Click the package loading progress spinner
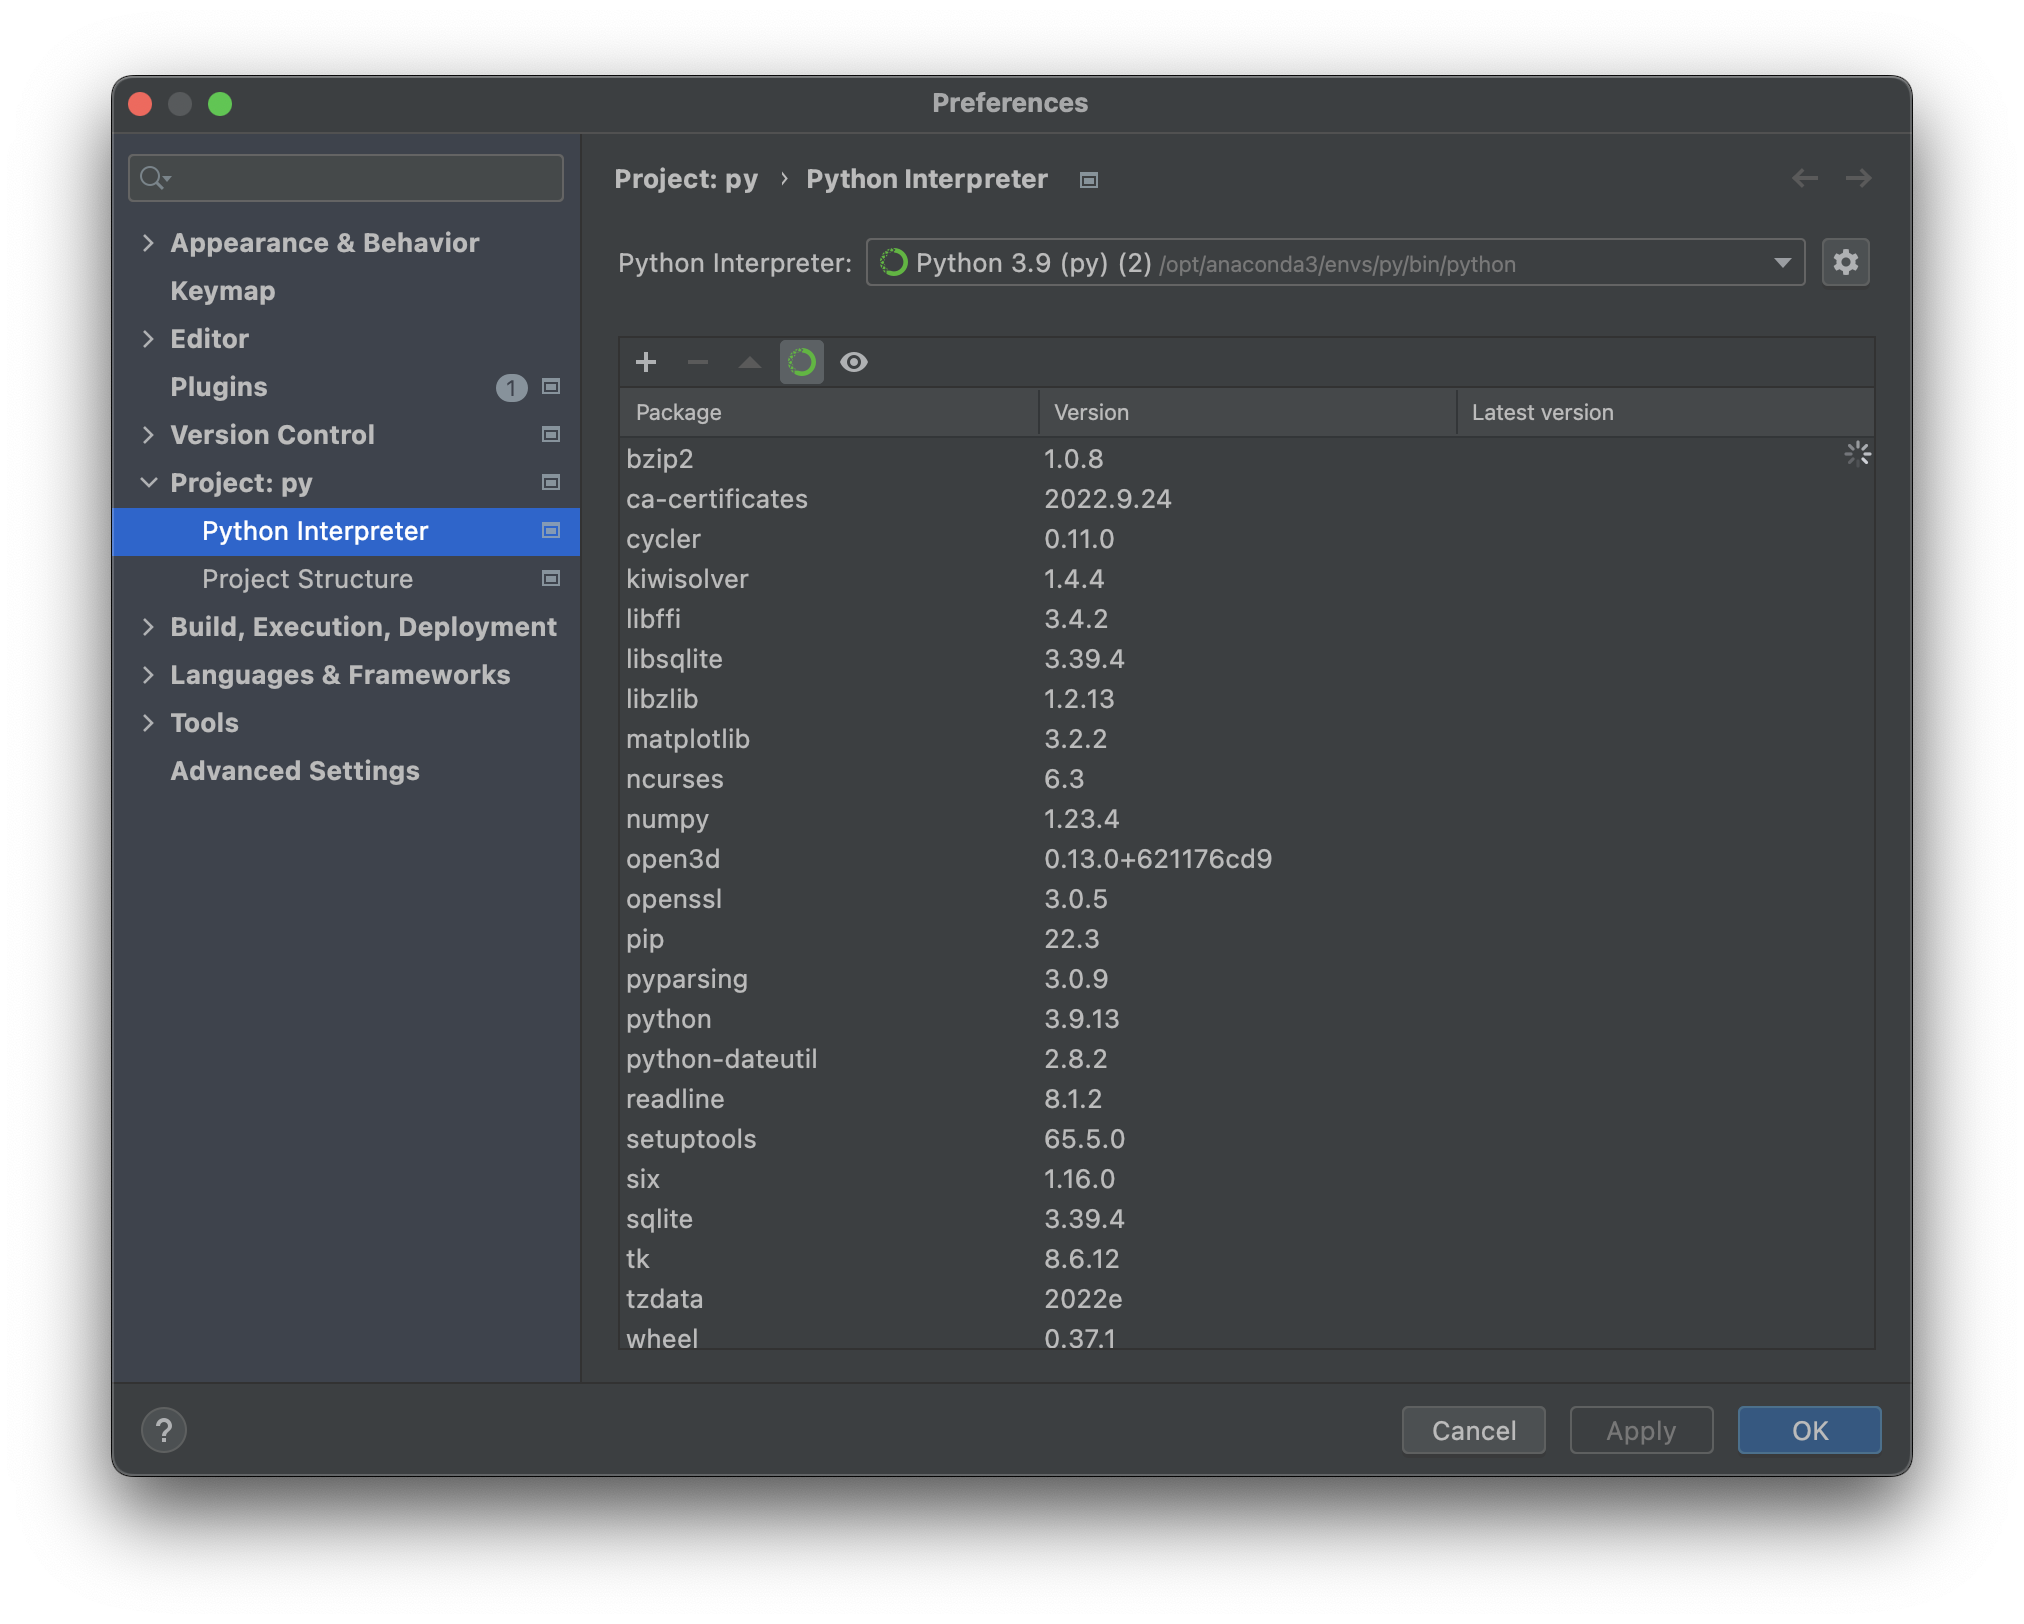Image resolution: width=2024 pixels, height=1624 pixels. tap(1858, 453)
